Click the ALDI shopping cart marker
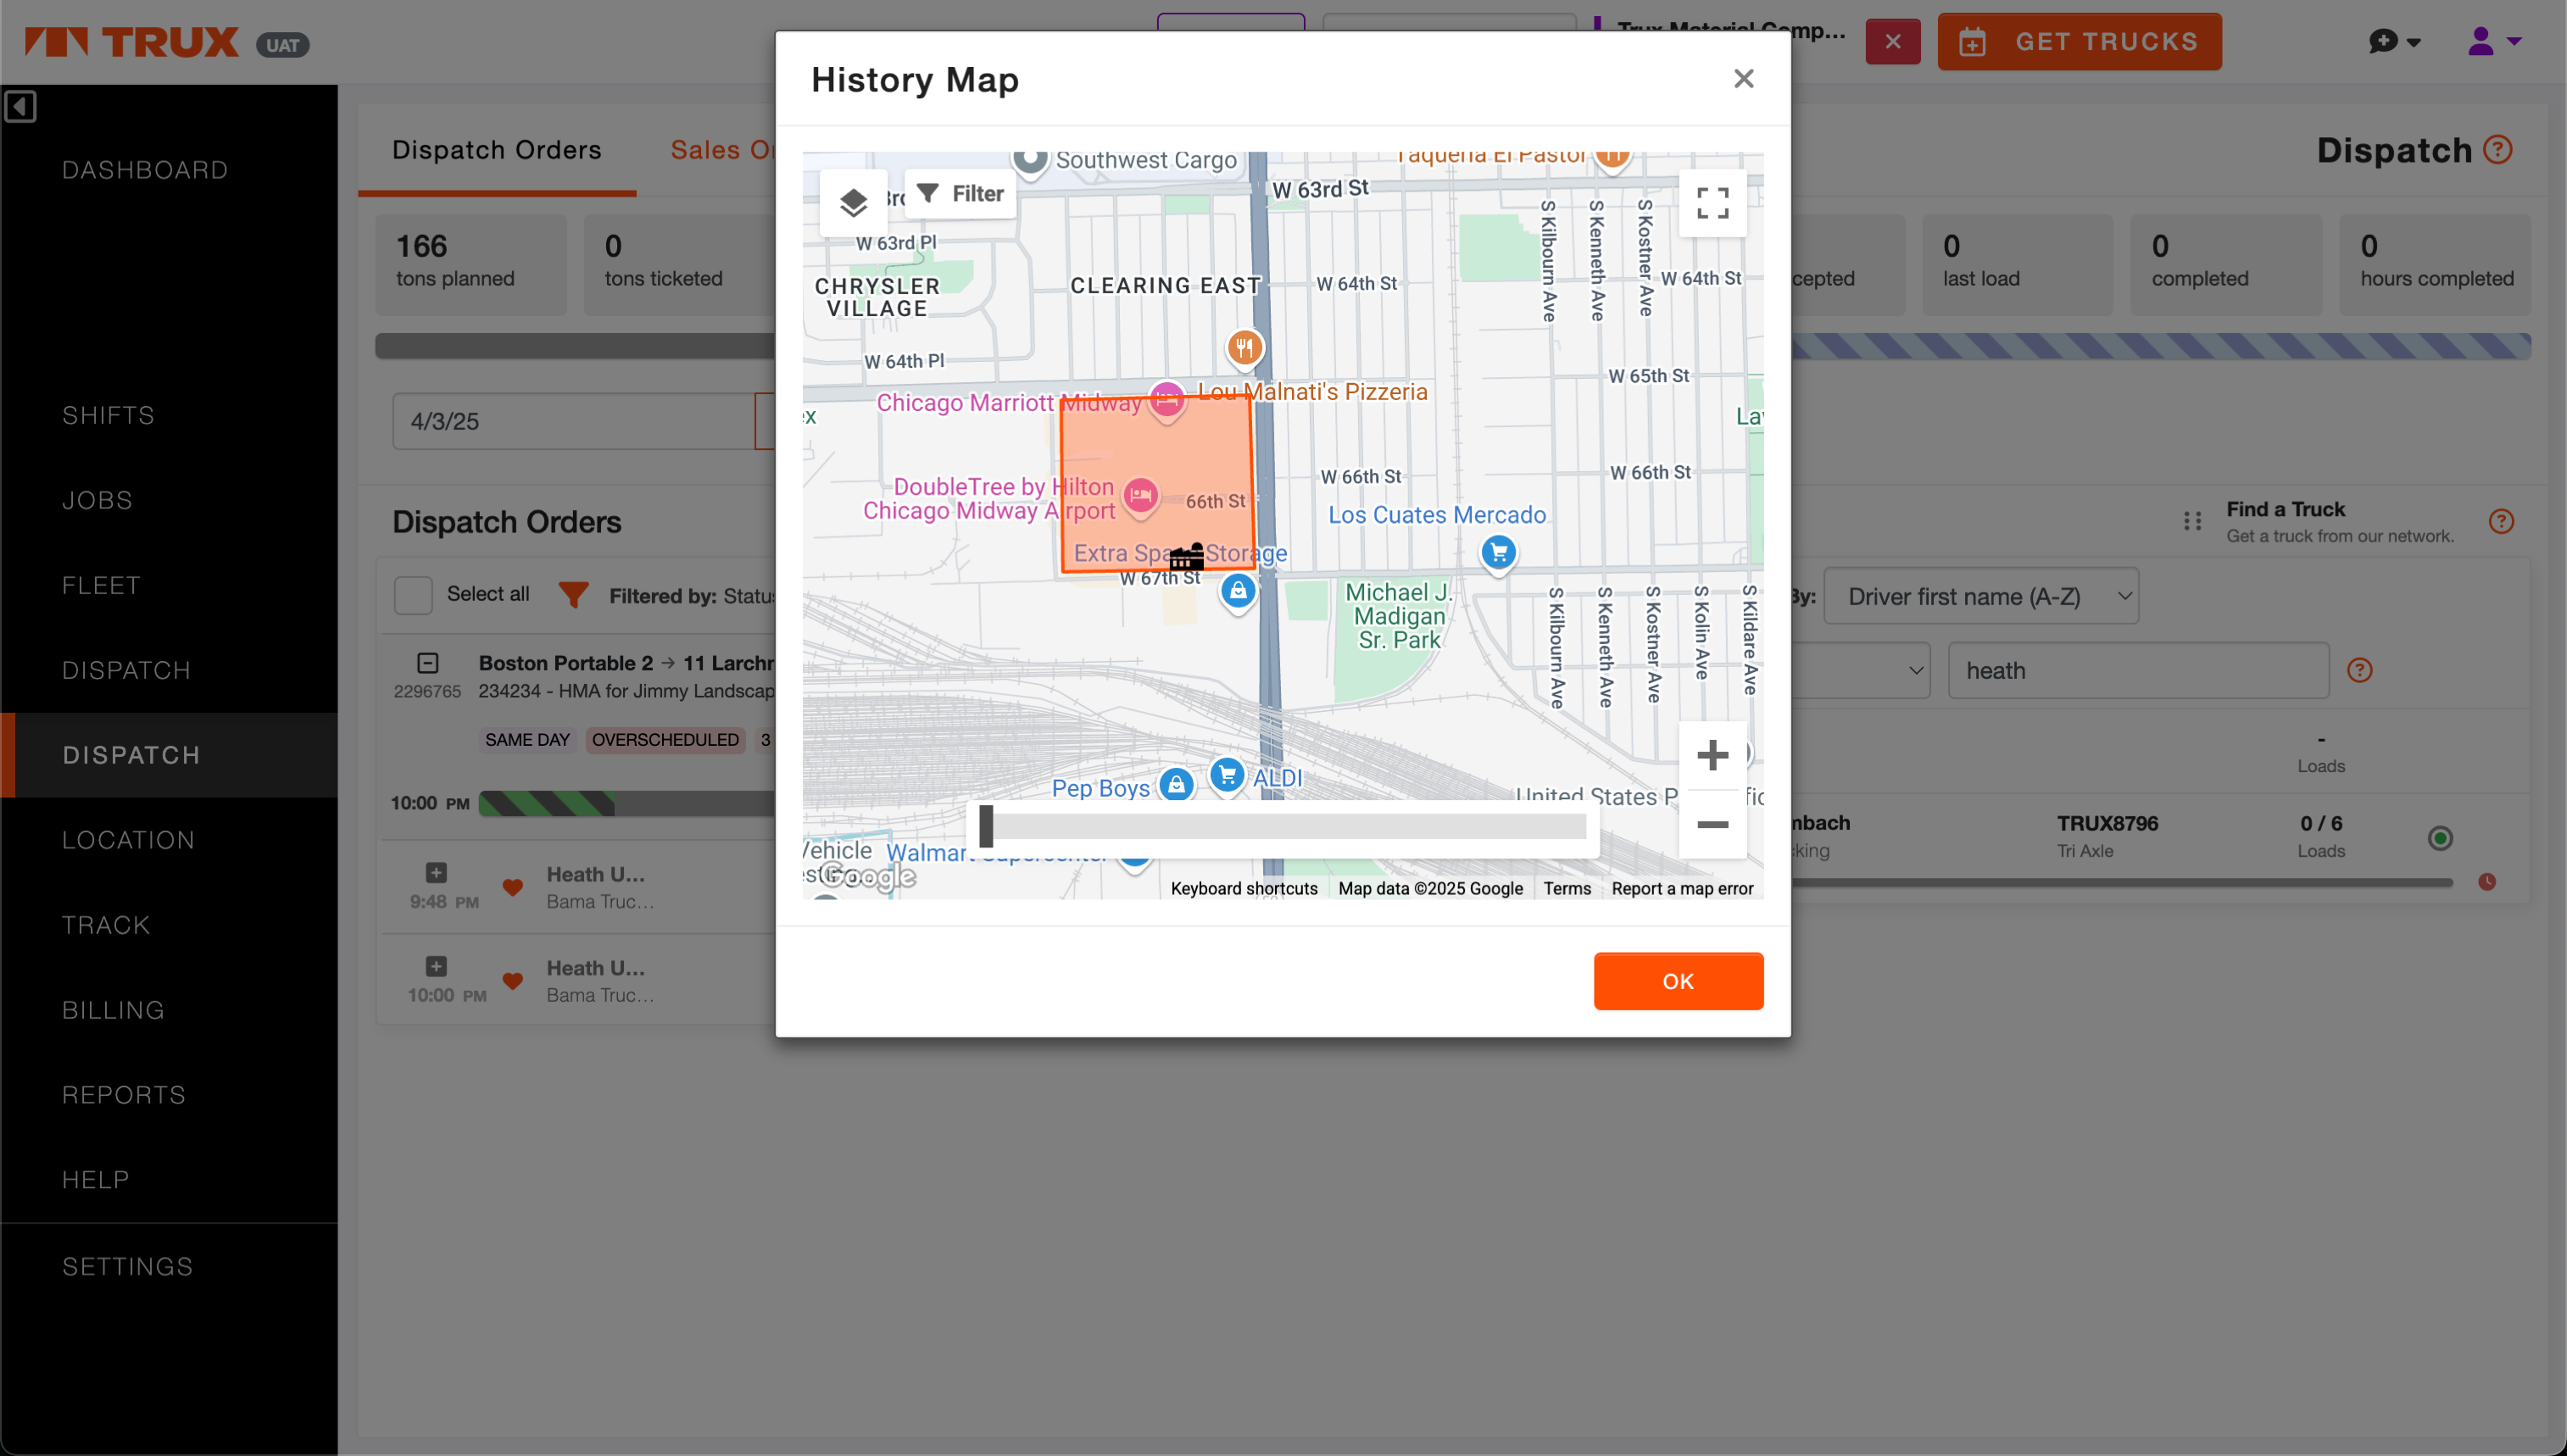Viewport: 2567px width, 1456px height. 1226,776
